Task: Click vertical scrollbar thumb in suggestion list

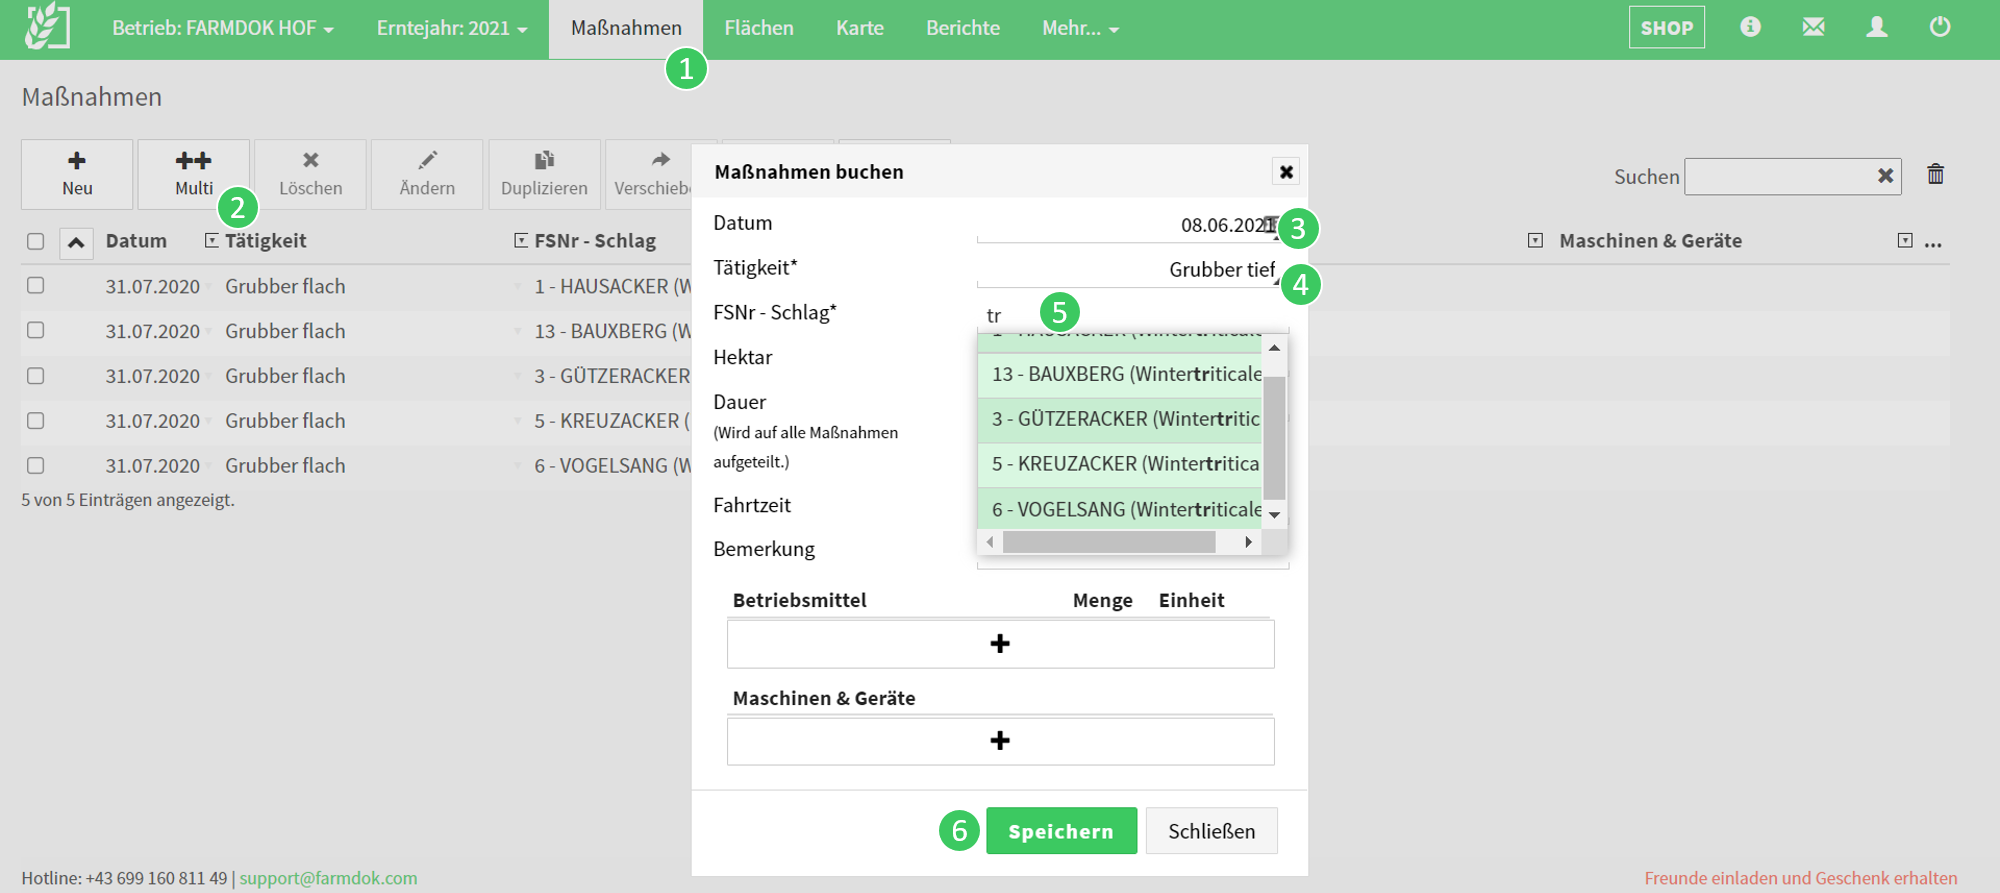Action: coord(1274,437)
